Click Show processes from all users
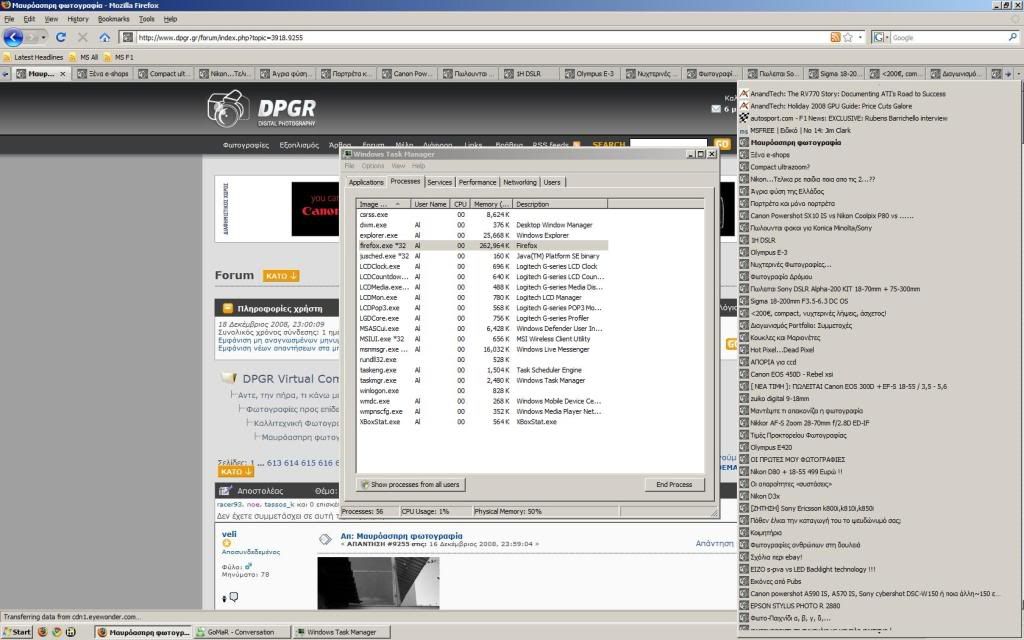Viewport: 1024px width, 640px height. (411, 485)
